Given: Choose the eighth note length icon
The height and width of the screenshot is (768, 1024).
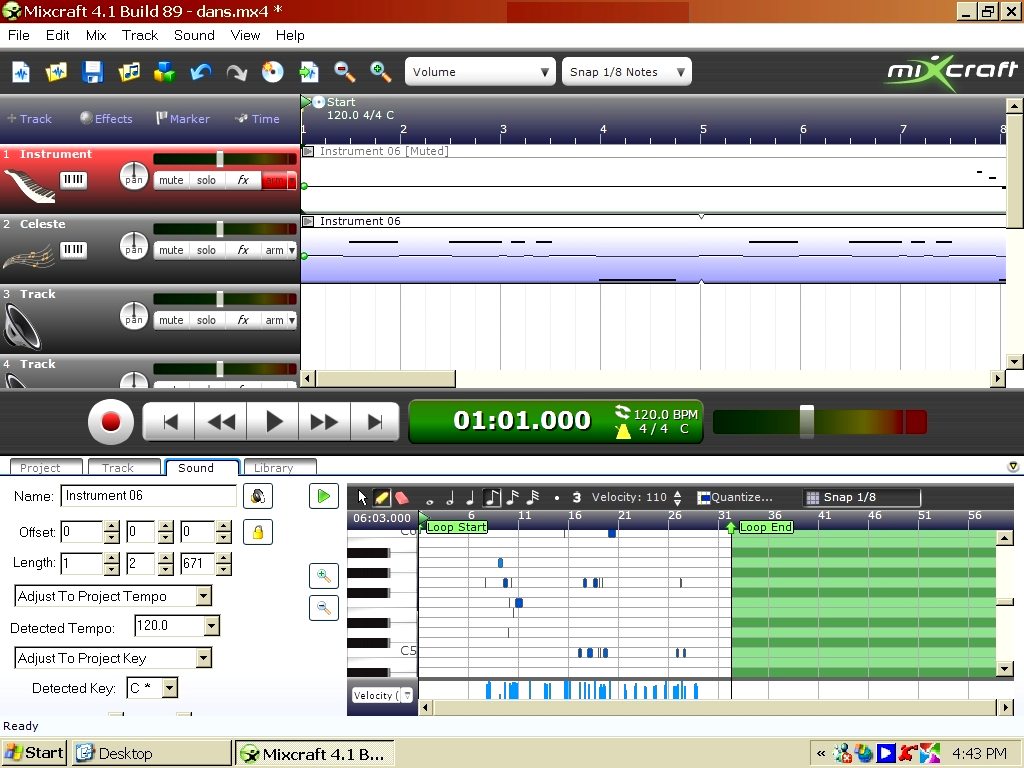Looking at the screenshot, I should tap(492, 498).
